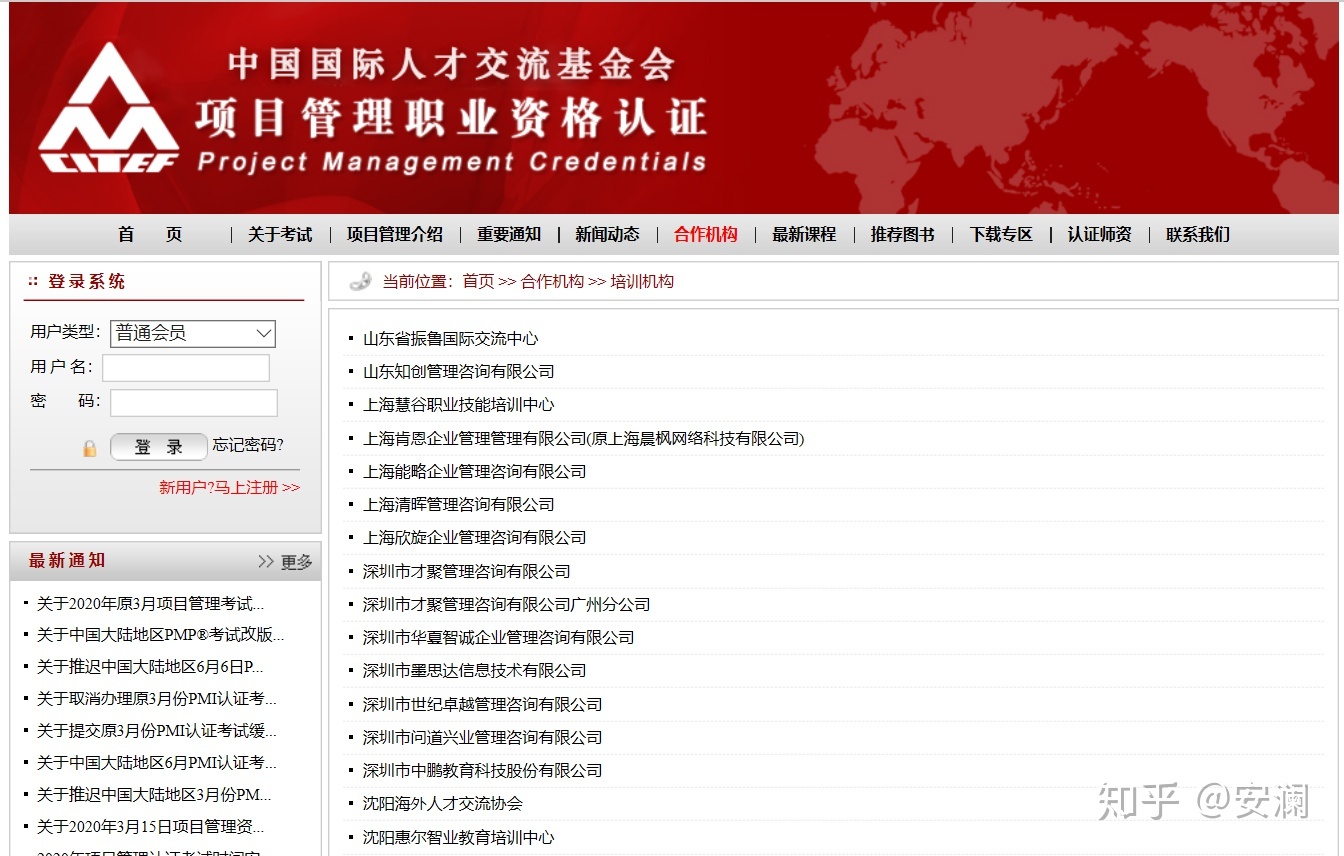1344x856 pixels.
Task: Click the lock icon beside the login button
Action: [90, 448]
